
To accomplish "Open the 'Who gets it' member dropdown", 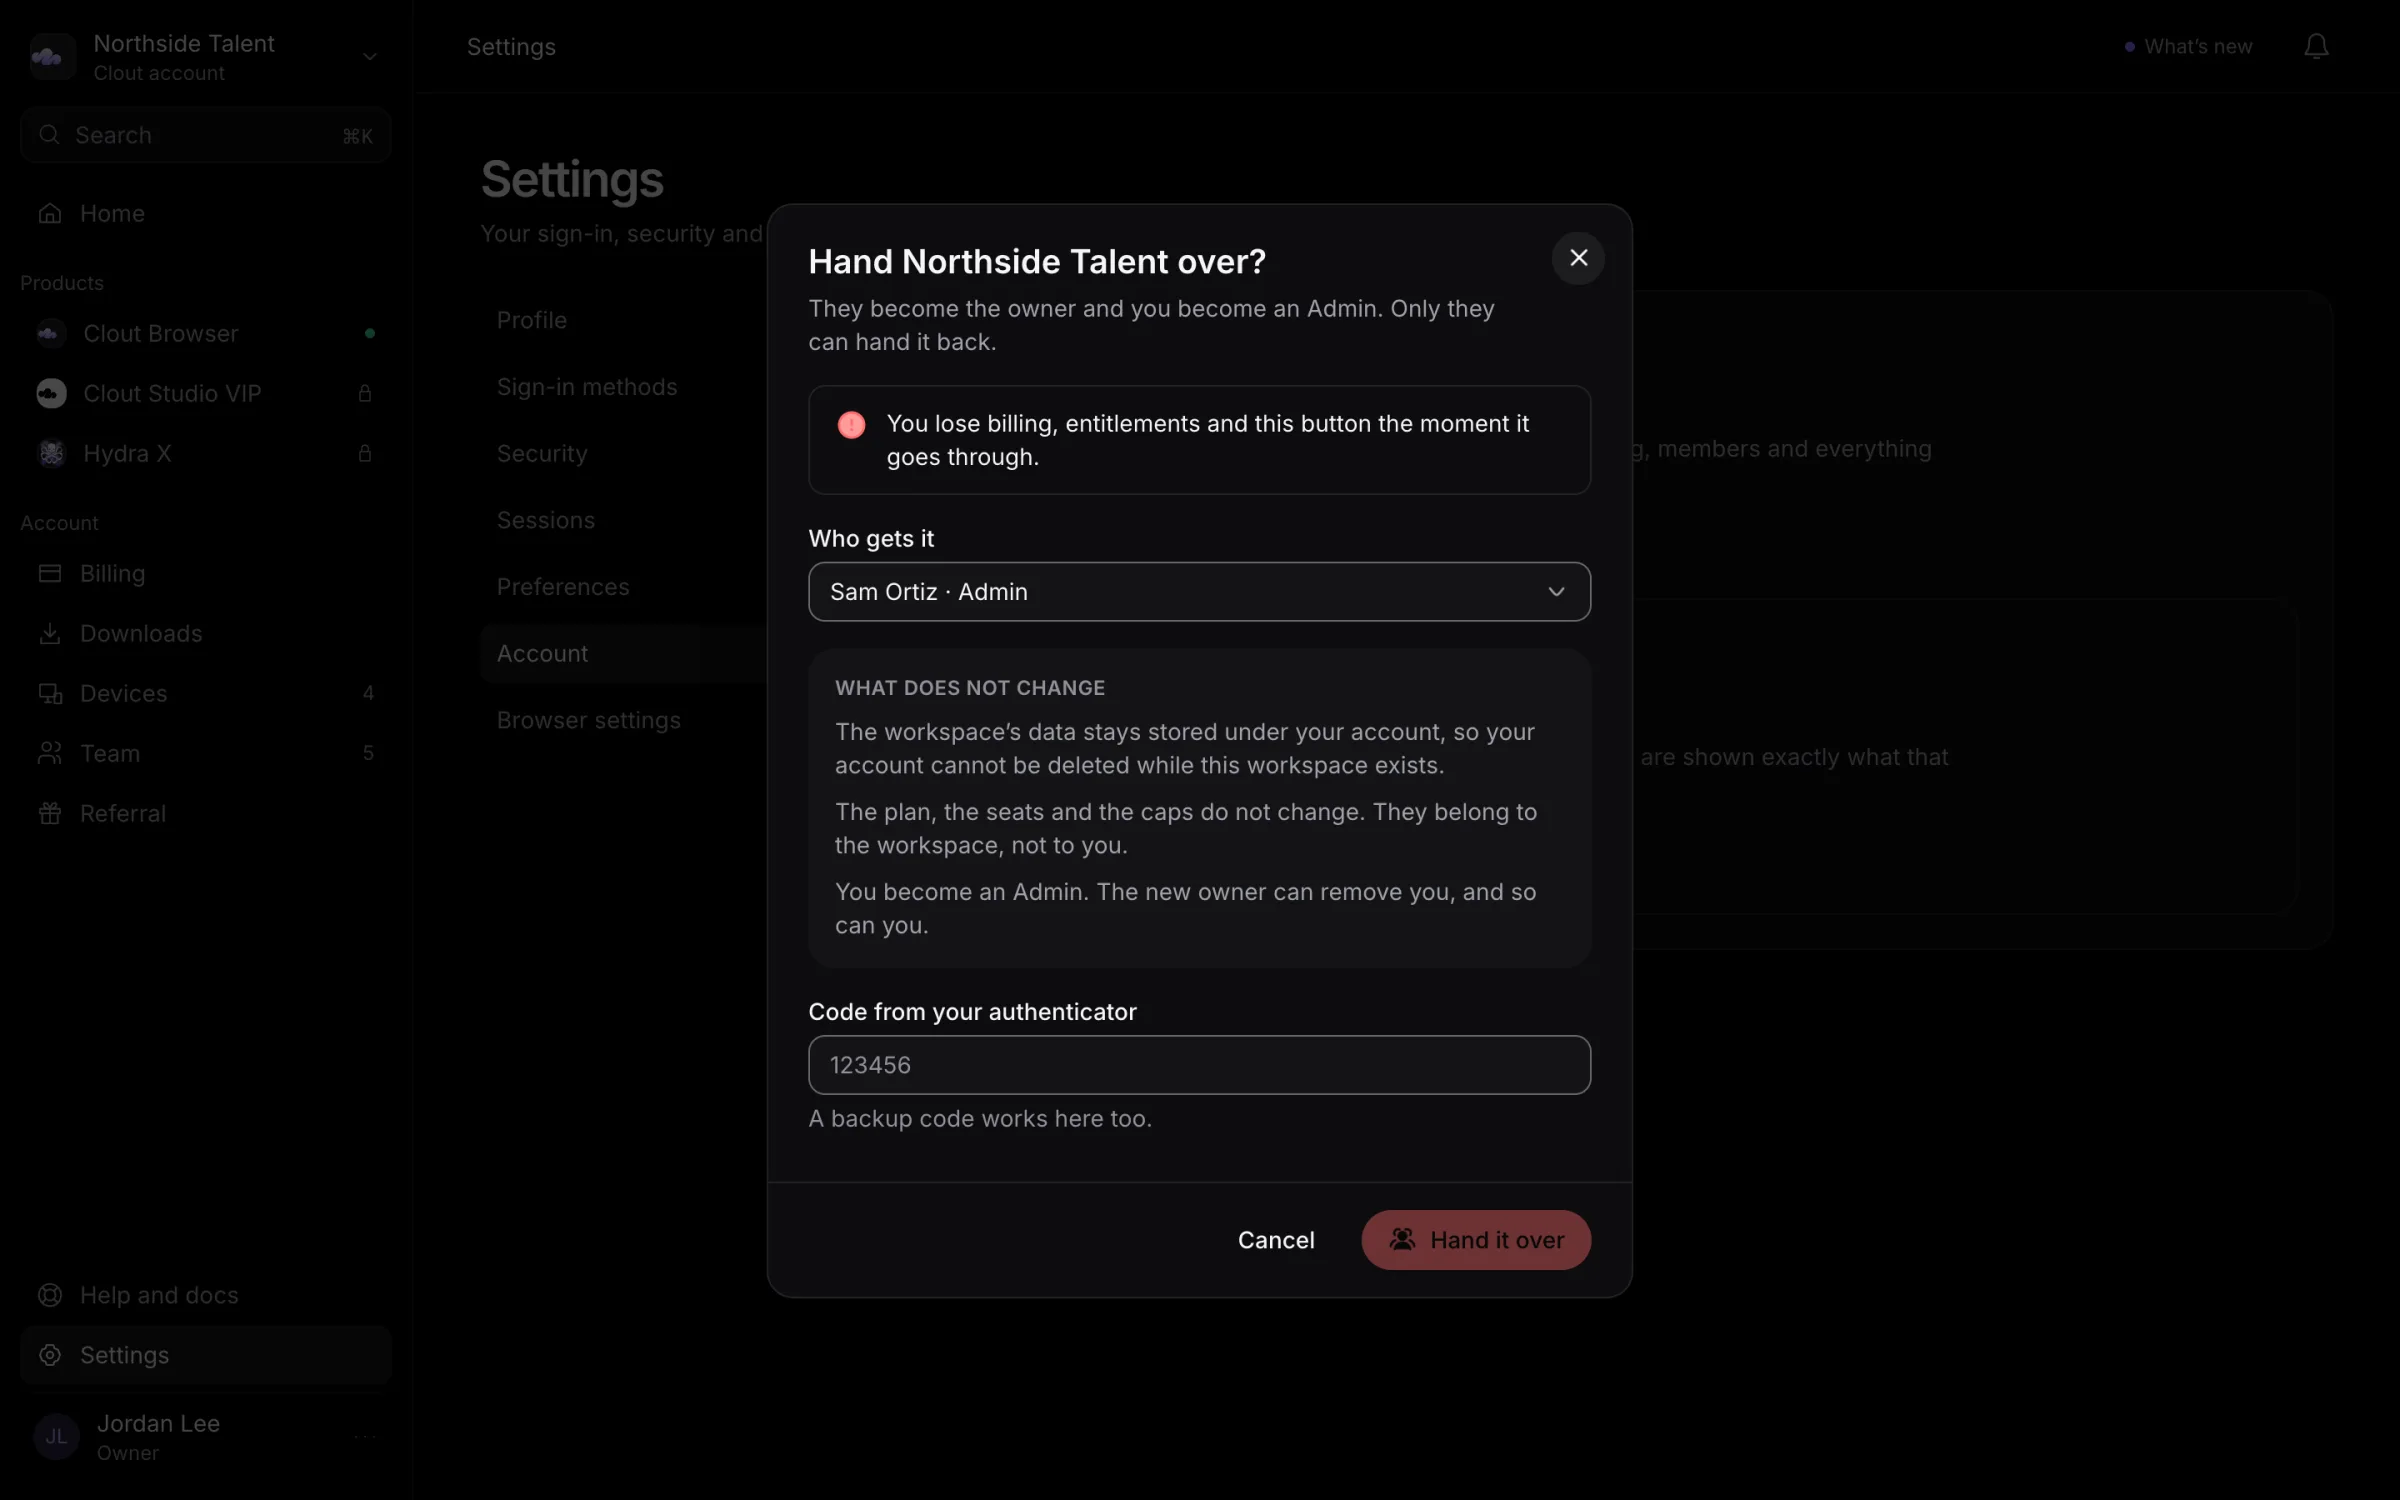I will pos(1199,591).
